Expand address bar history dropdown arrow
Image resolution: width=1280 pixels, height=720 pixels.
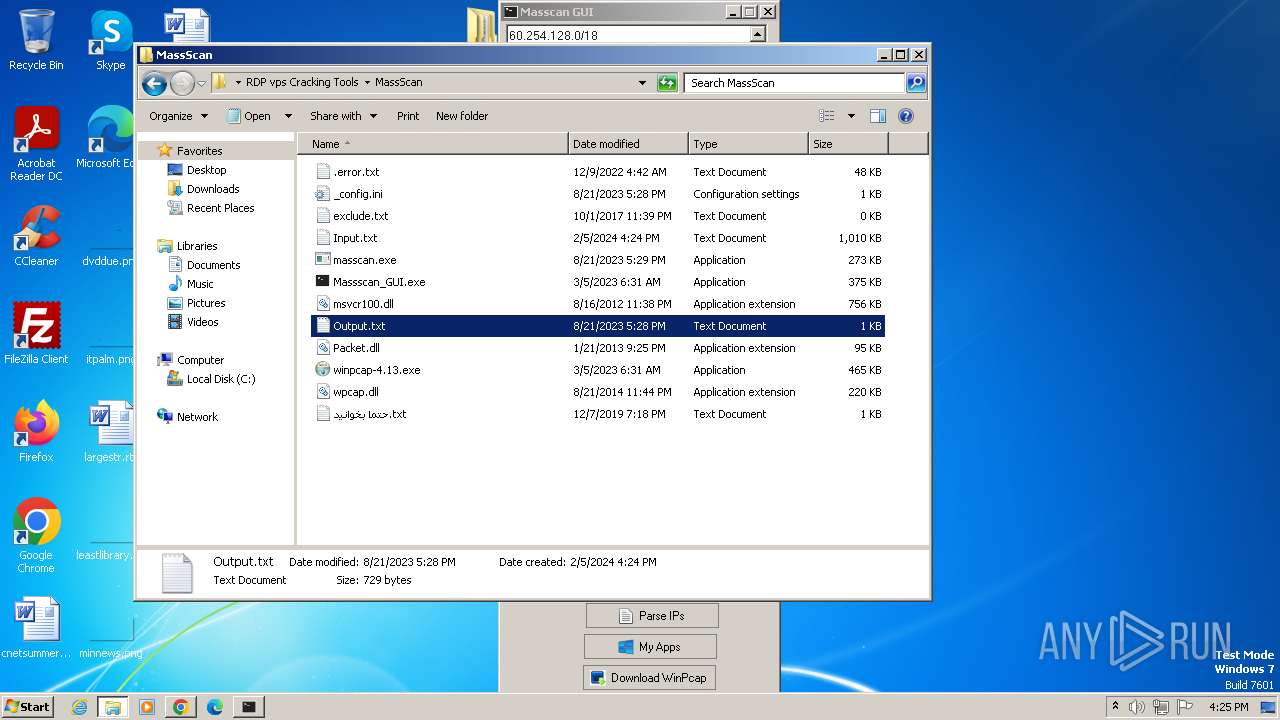click(x=642, y=83)
